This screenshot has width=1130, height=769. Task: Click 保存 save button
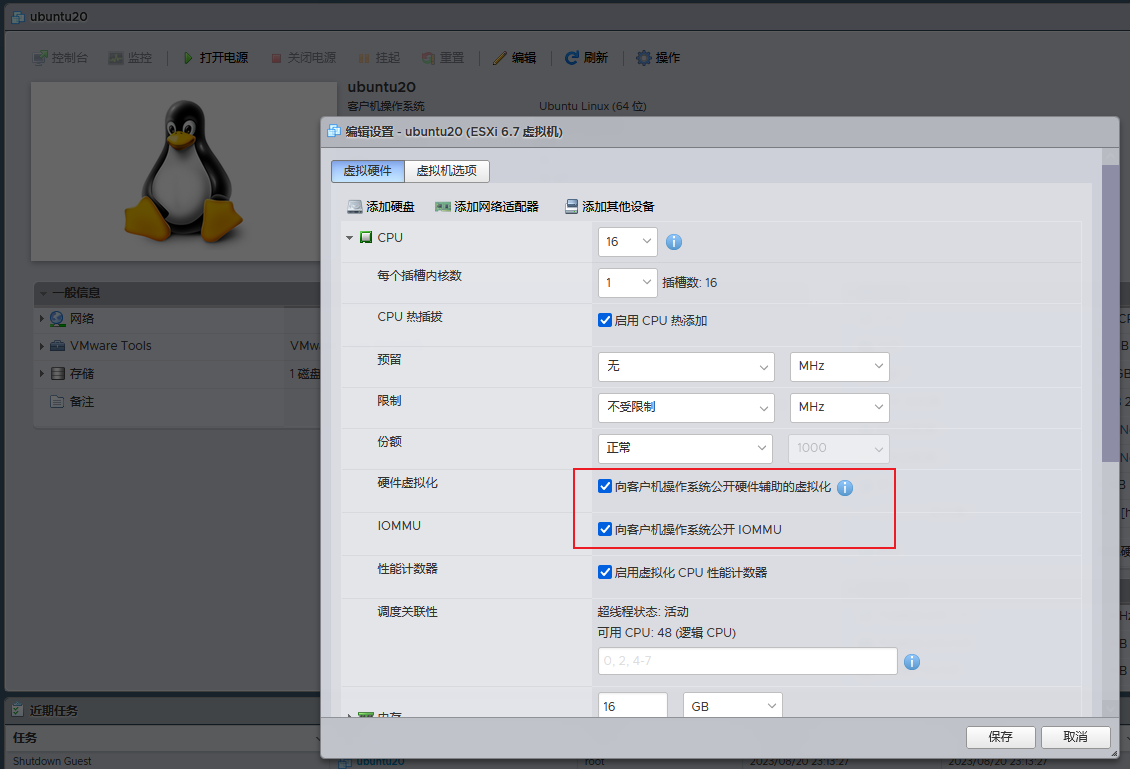click(1000, 737)
